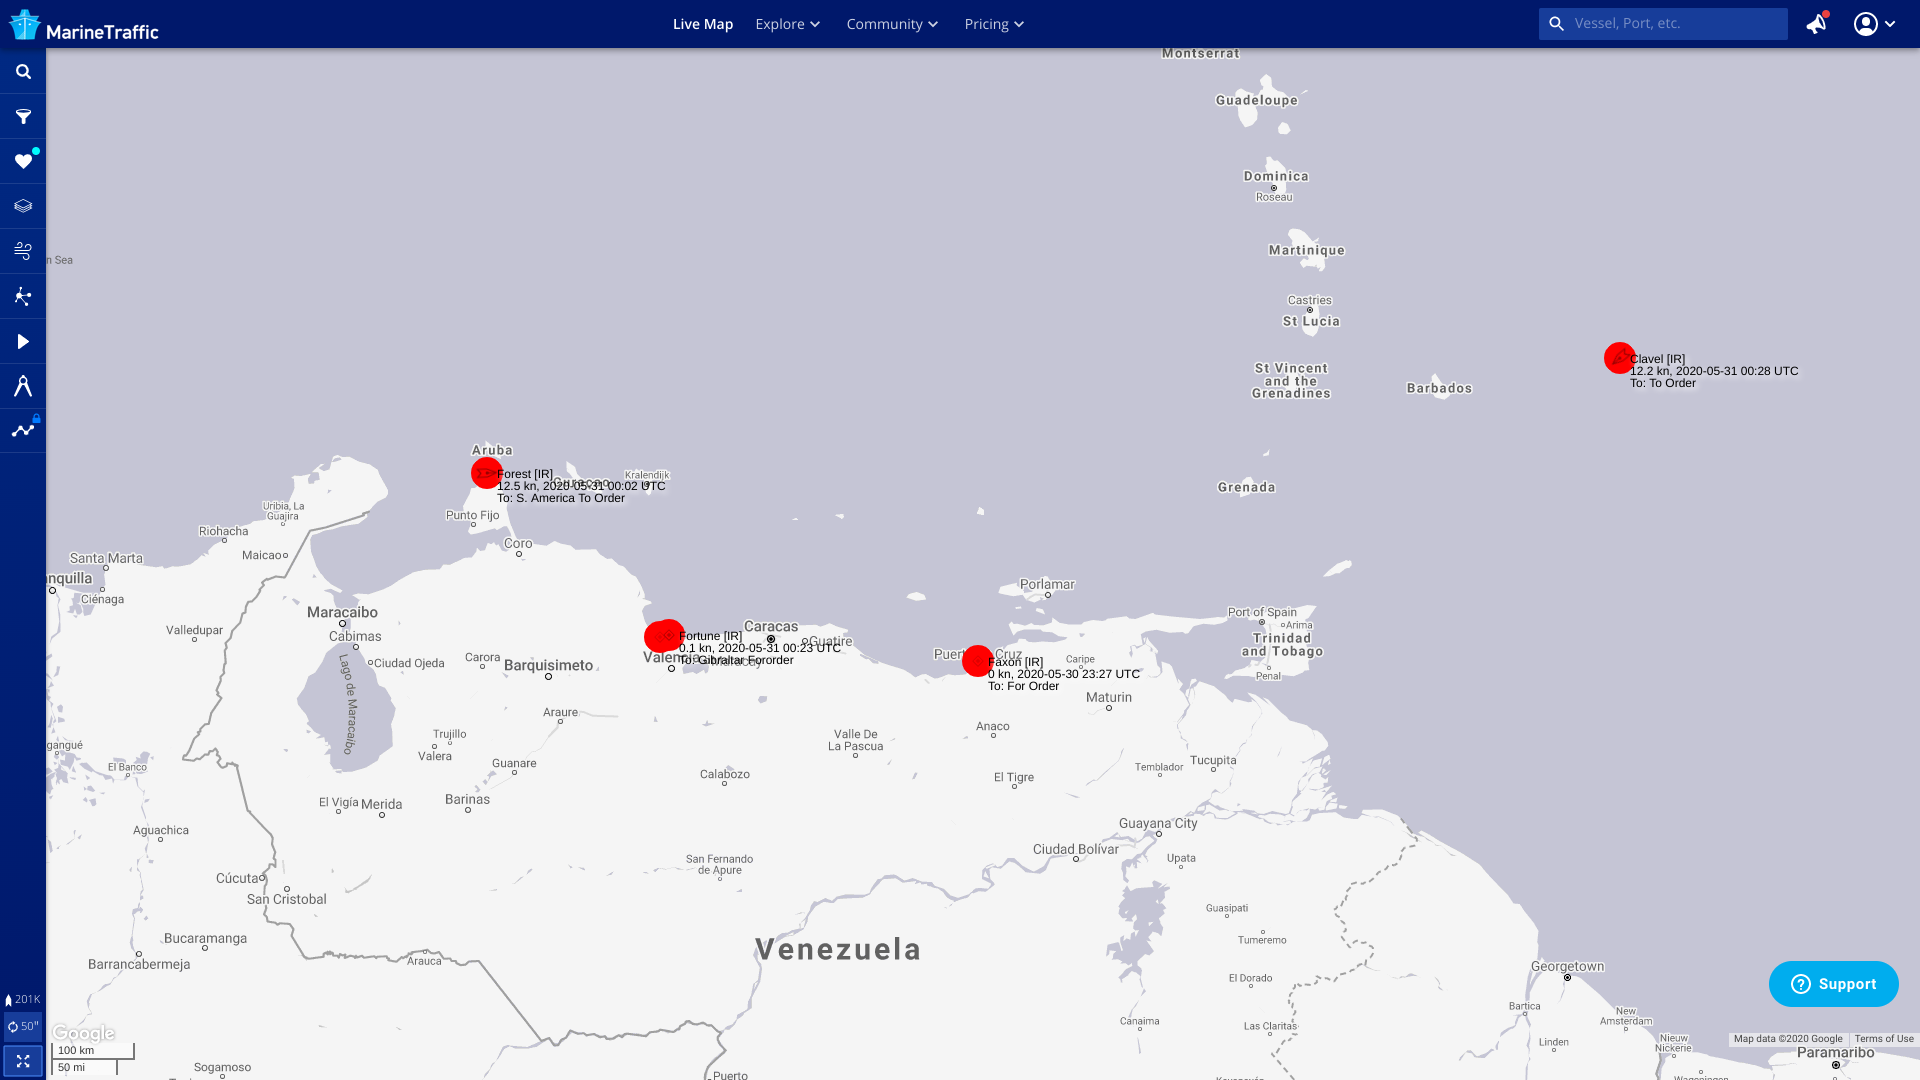Click the Barquisimeto city label

point(548,665)
